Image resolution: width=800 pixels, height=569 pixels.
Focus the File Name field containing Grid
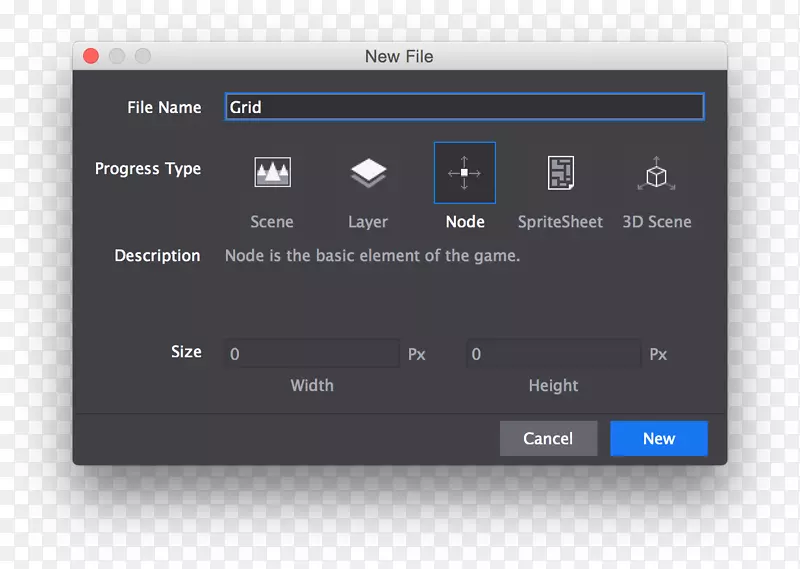click(x=464, y=107)
